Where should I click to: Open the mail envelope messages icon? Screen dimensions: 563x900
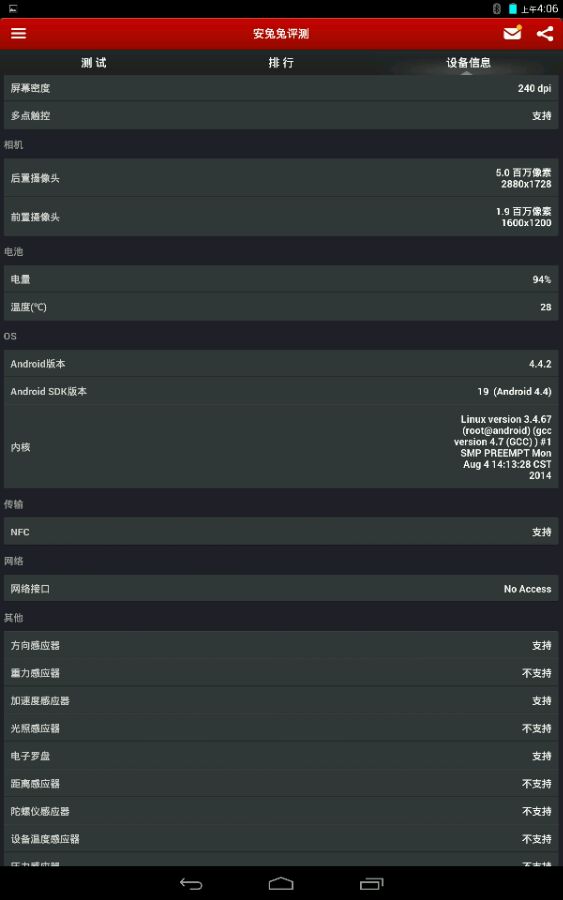tap(512, 33)
